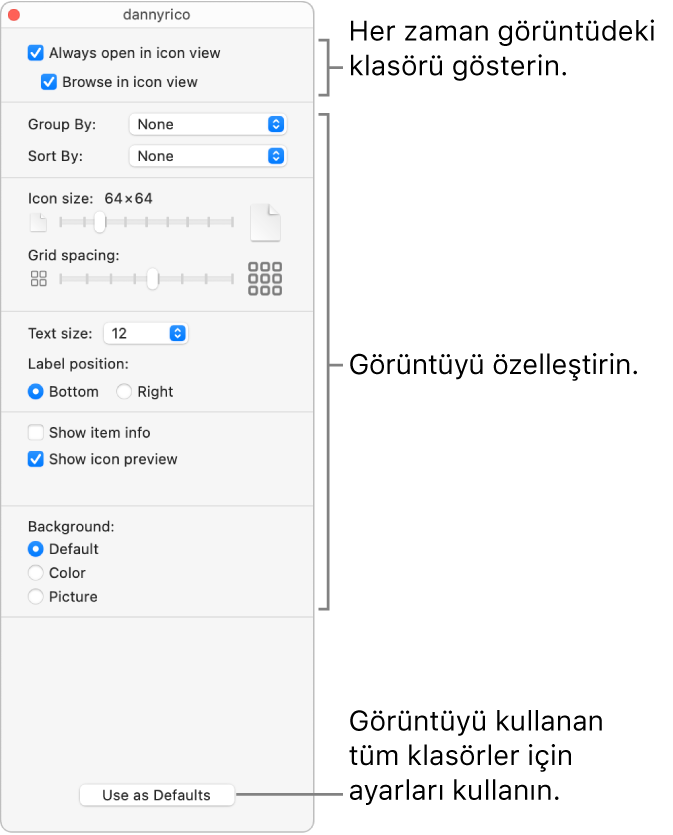Choose Default background option
Viewport: 673px width, 835px height.
[x=36, y=549]
